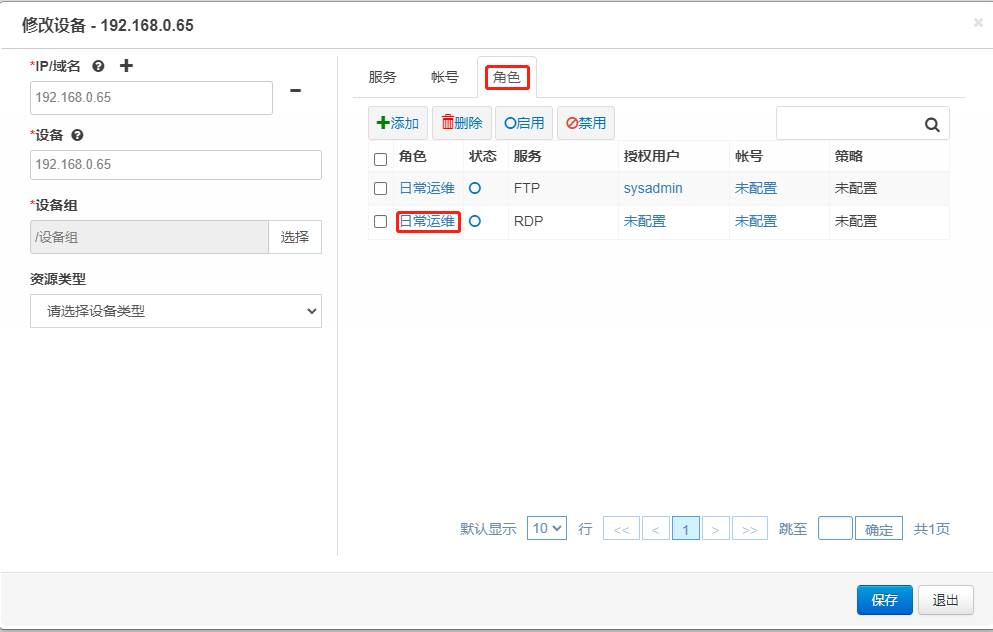Click the 添加 button with plus icon
The image size is (993, 632).
pos(398,123)
